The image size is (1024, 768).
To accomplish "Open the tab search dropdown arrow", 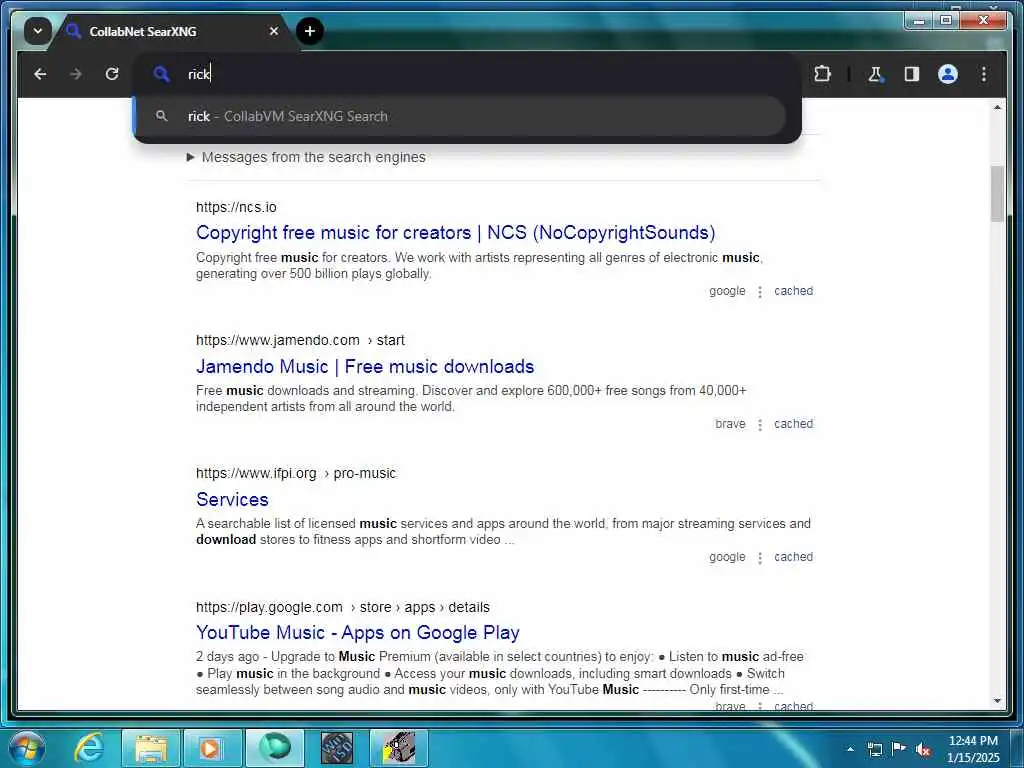I will [x=38, y=31].
